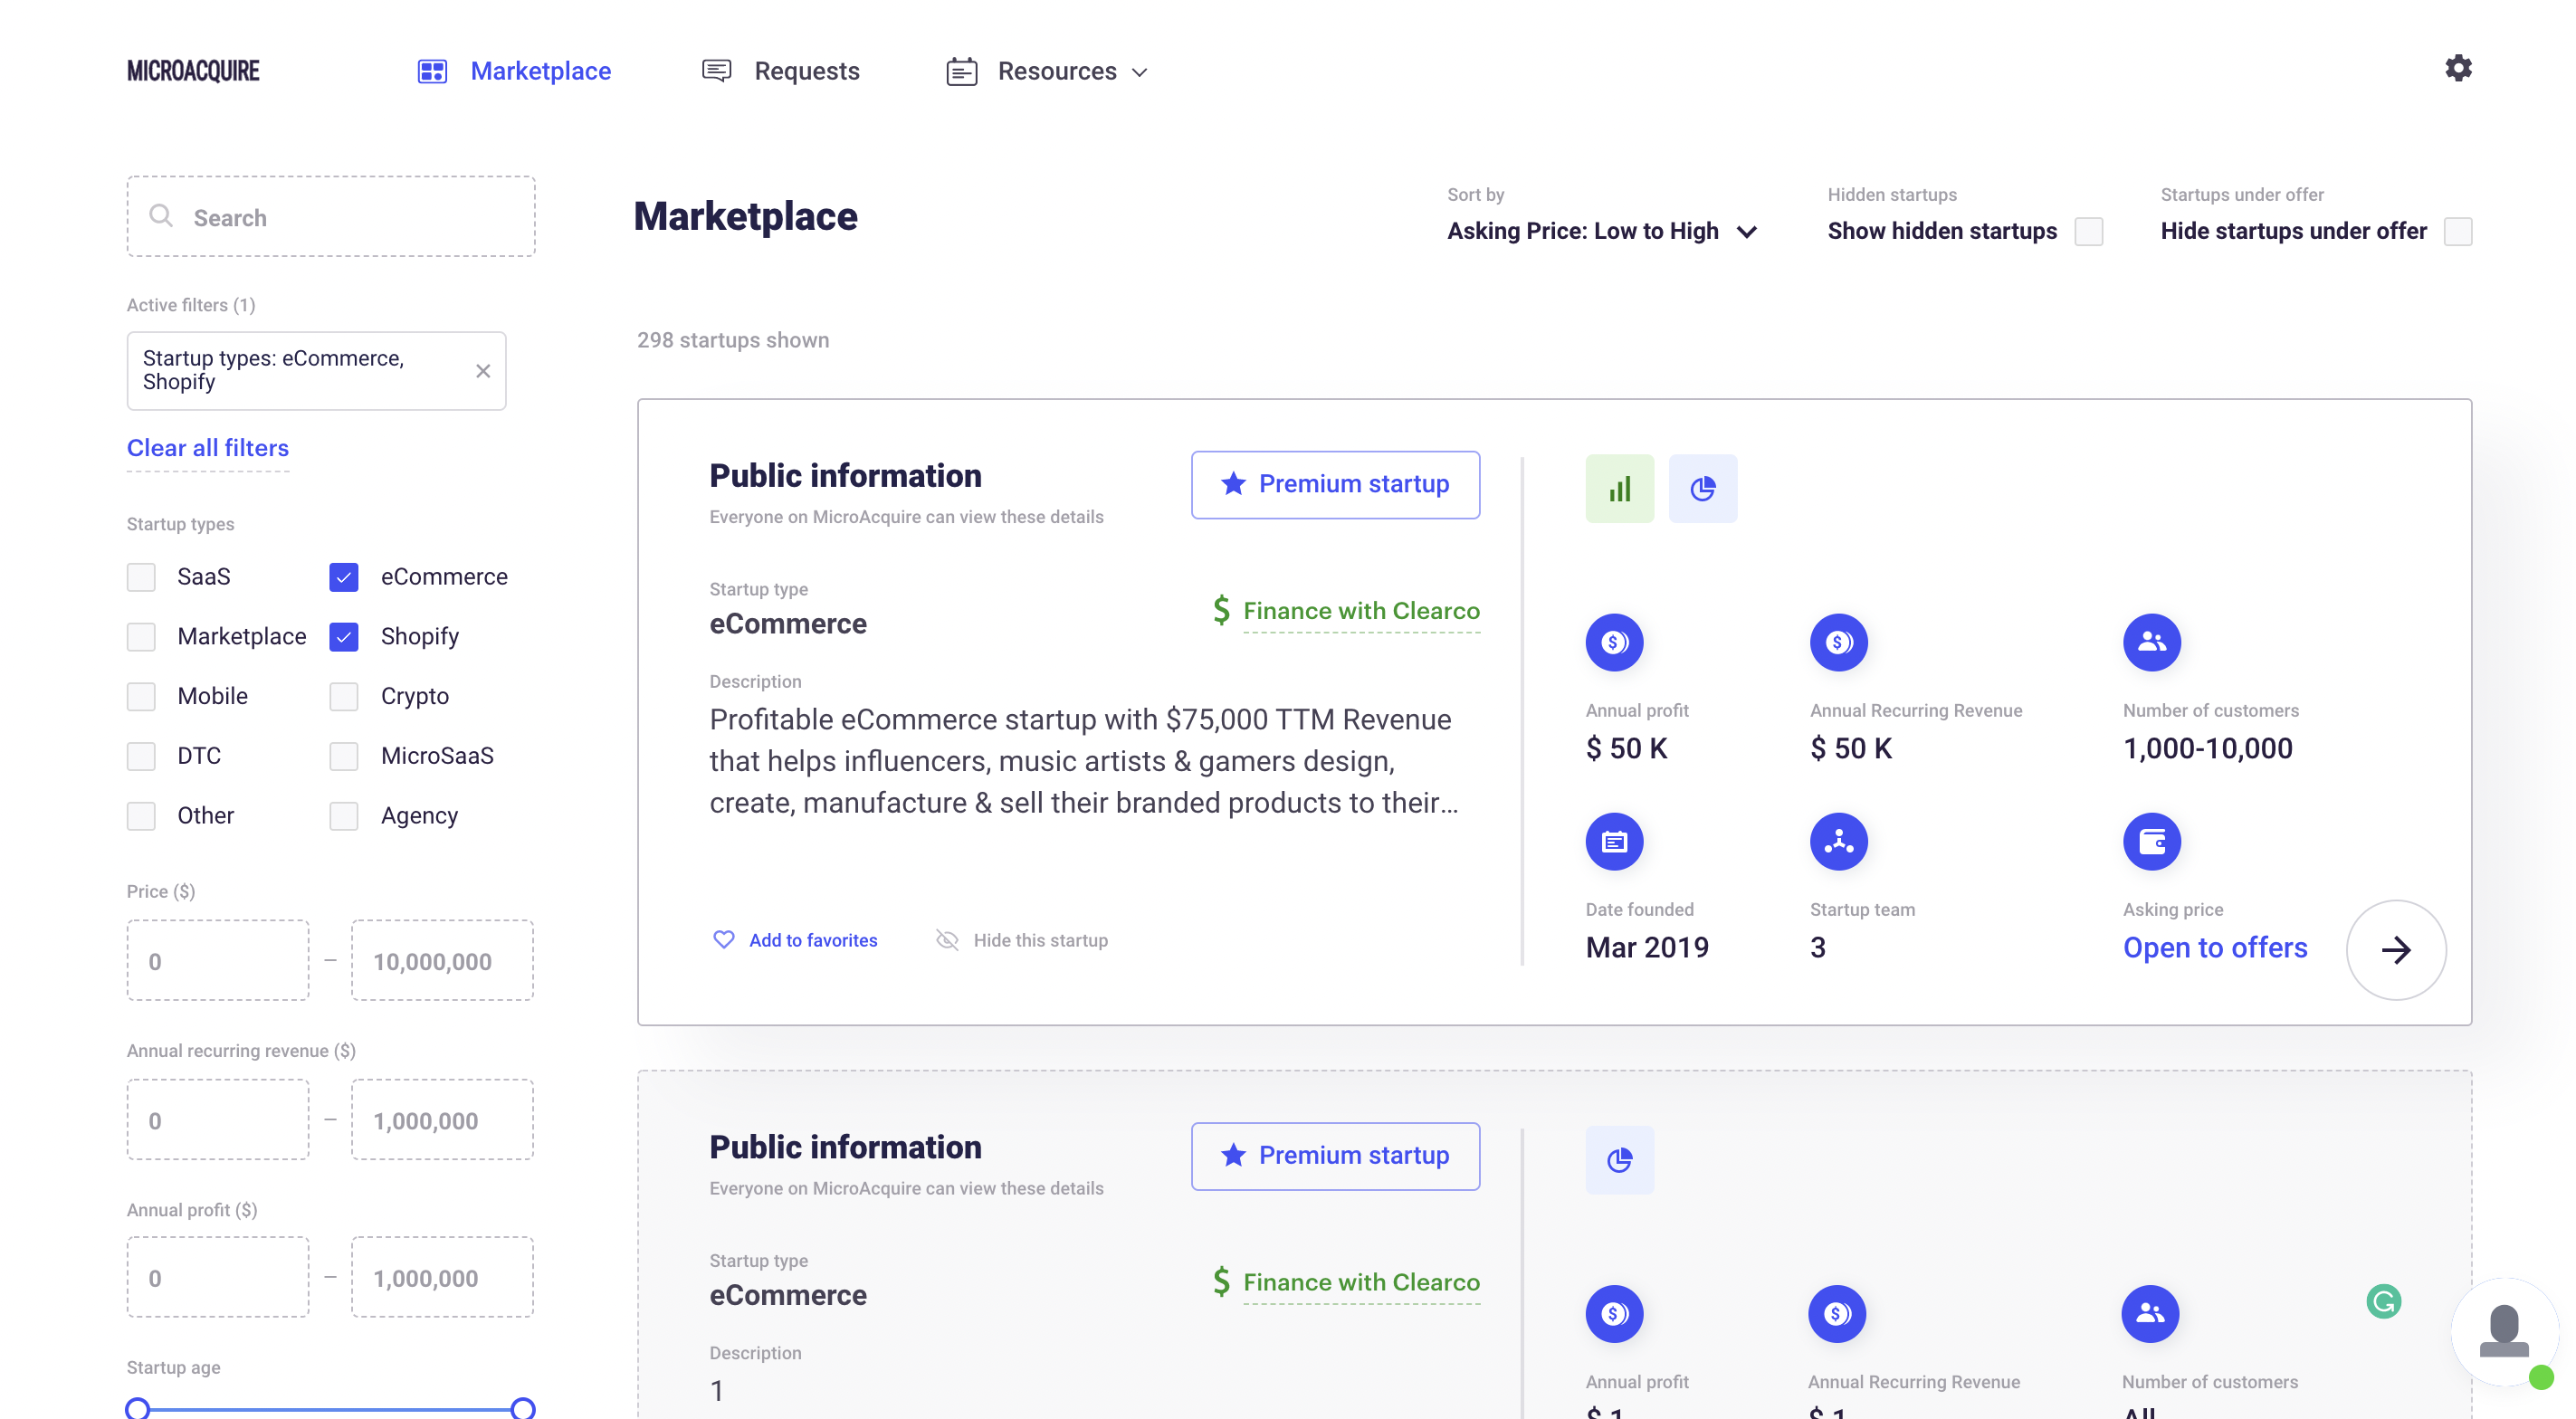The height and width of the screenshot is (1419, 2576).
Task: Enable the SaaS startup type checkbox
Action: pos(141,577)
